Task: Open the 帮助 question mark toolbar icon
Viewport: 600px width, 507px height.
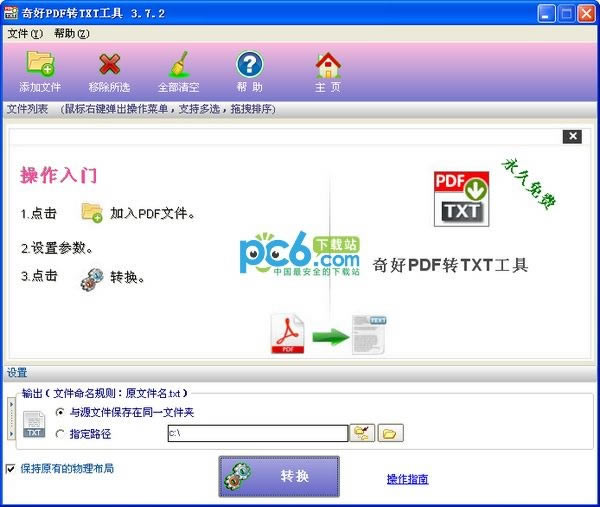Action: [249, 64]
